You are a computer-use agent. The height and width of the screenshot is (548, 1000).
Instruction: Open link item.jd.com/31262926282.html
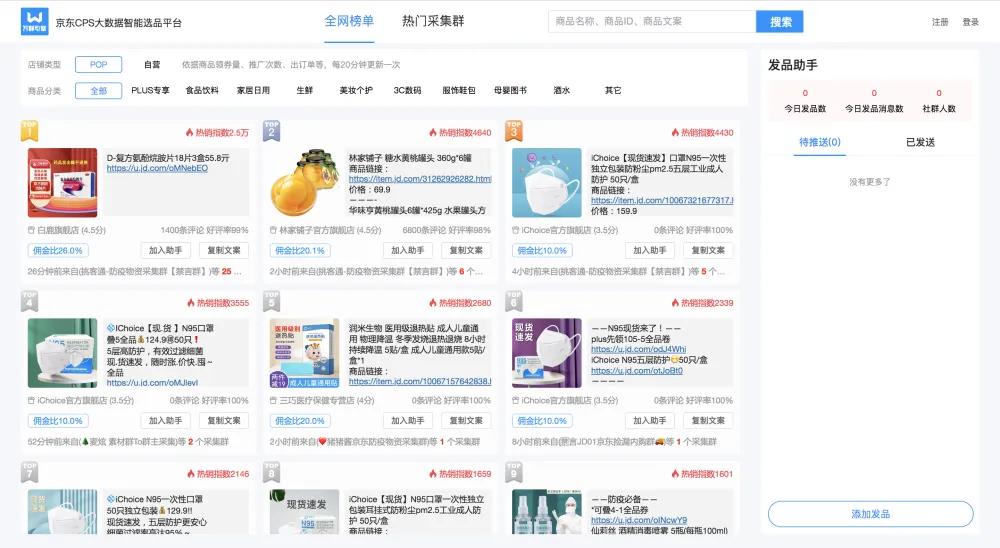coord(420,179)
